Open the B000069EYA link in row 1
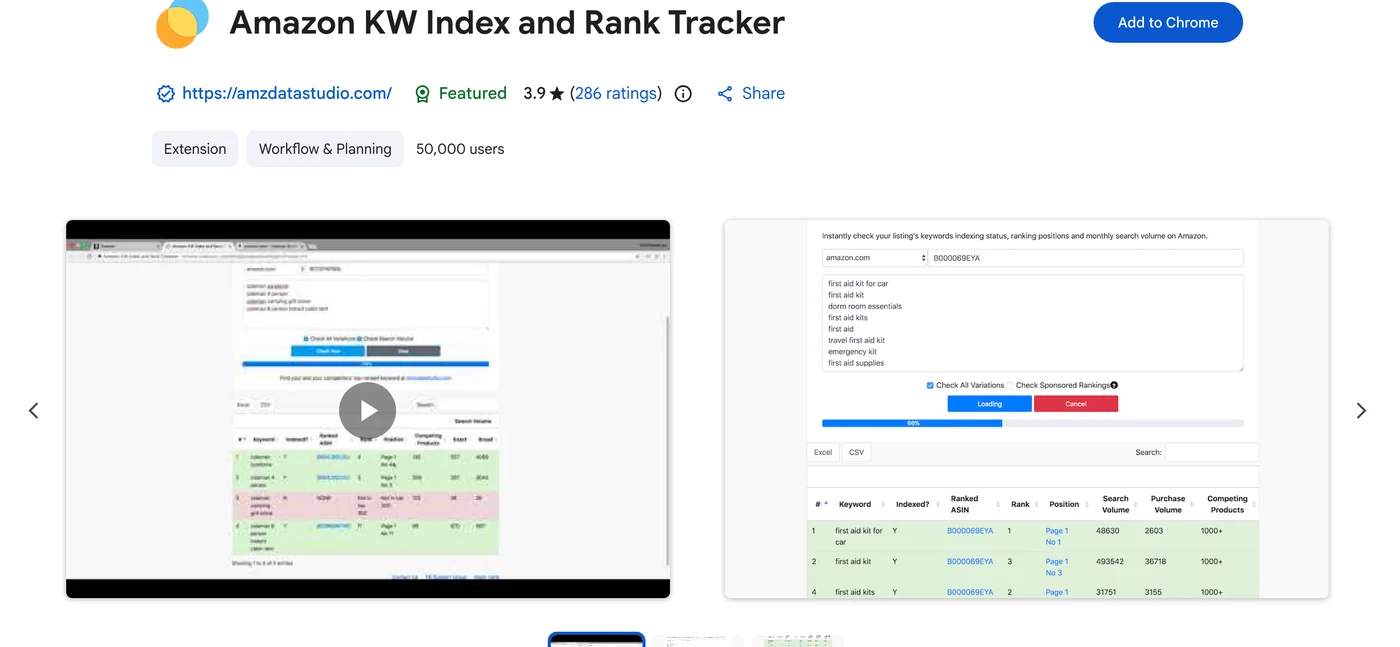This screenshot has width=1400, height=647. pyautogui.click(x=970, y=531)
